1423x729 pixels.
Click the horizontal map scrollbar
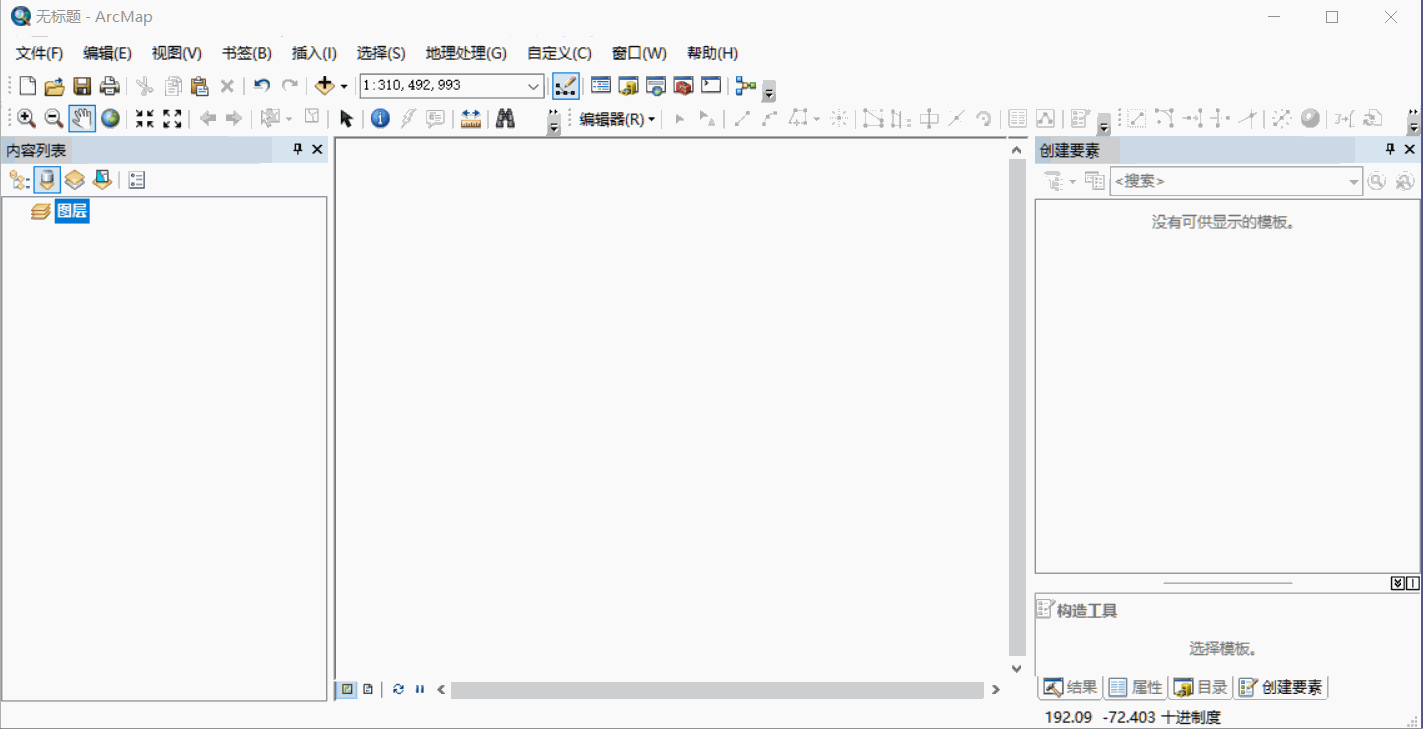717,690
